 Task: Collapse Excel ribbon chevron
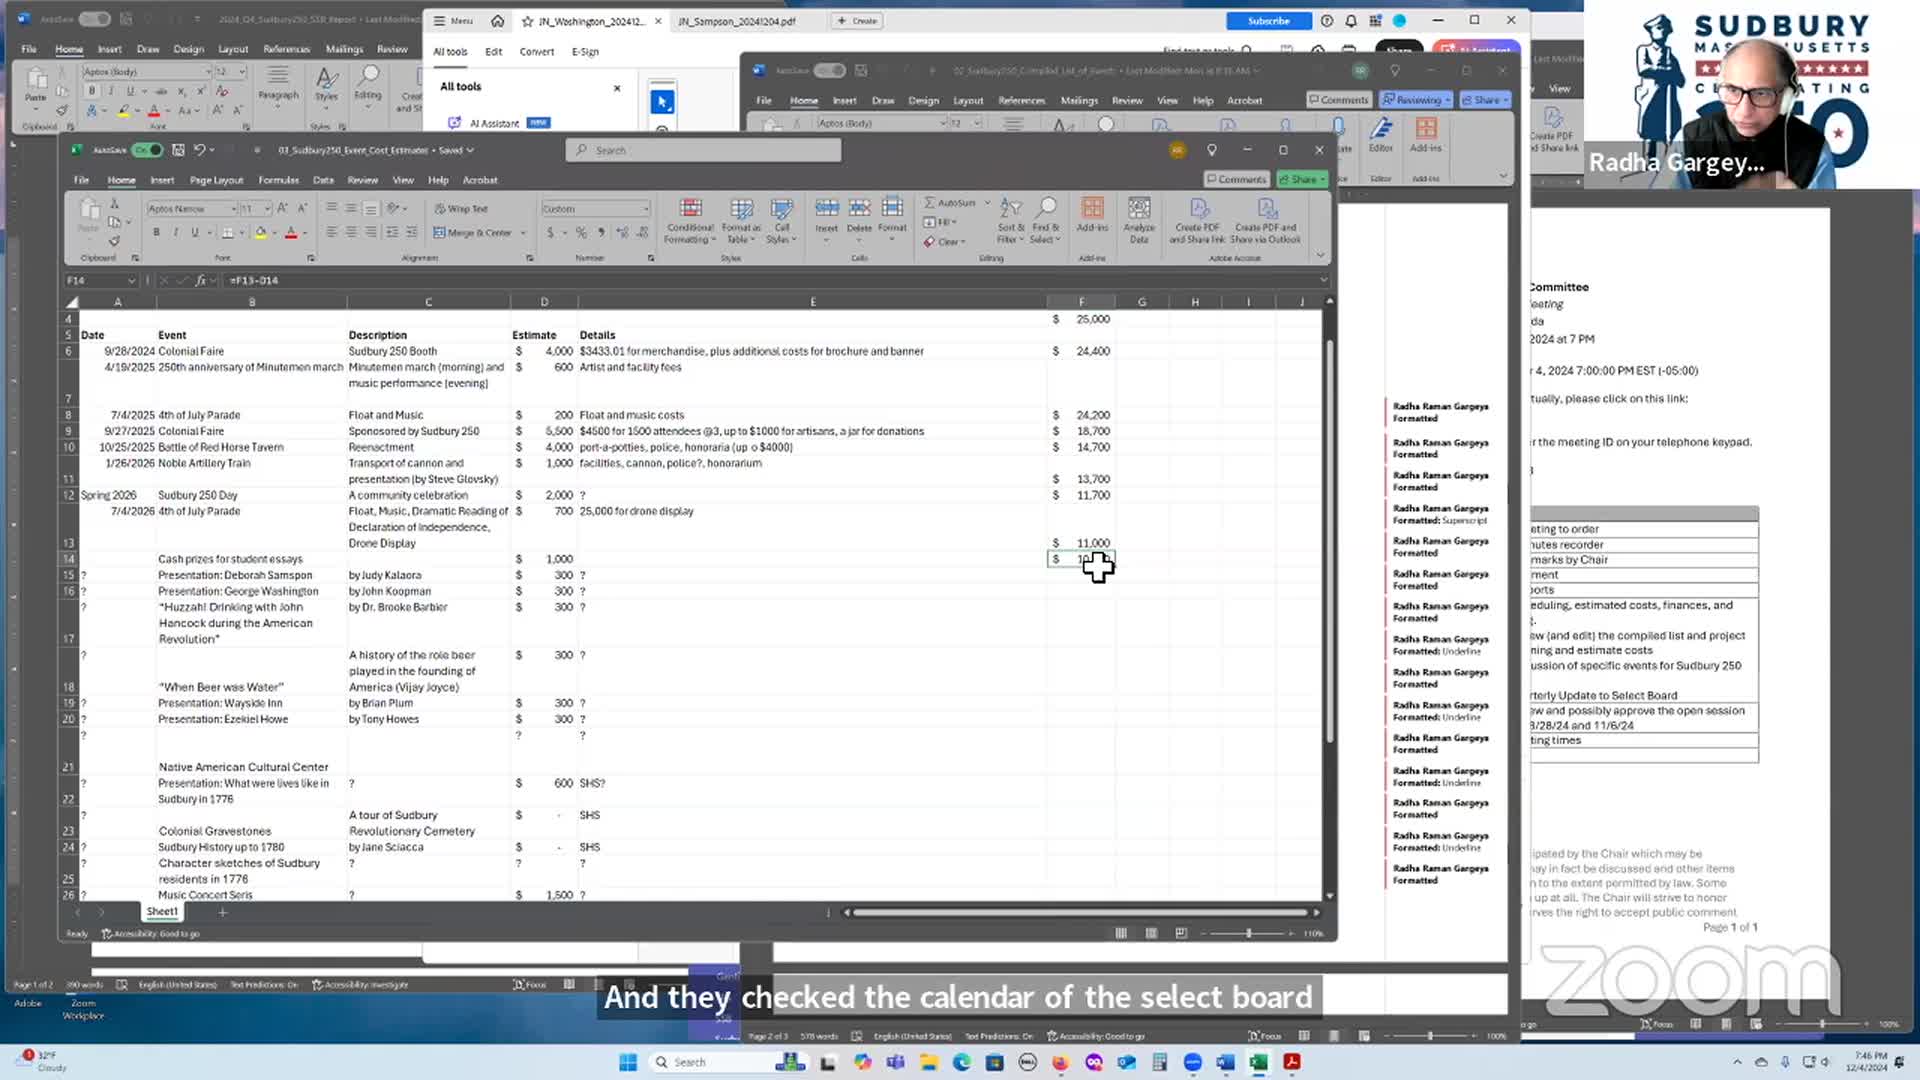1320,256
